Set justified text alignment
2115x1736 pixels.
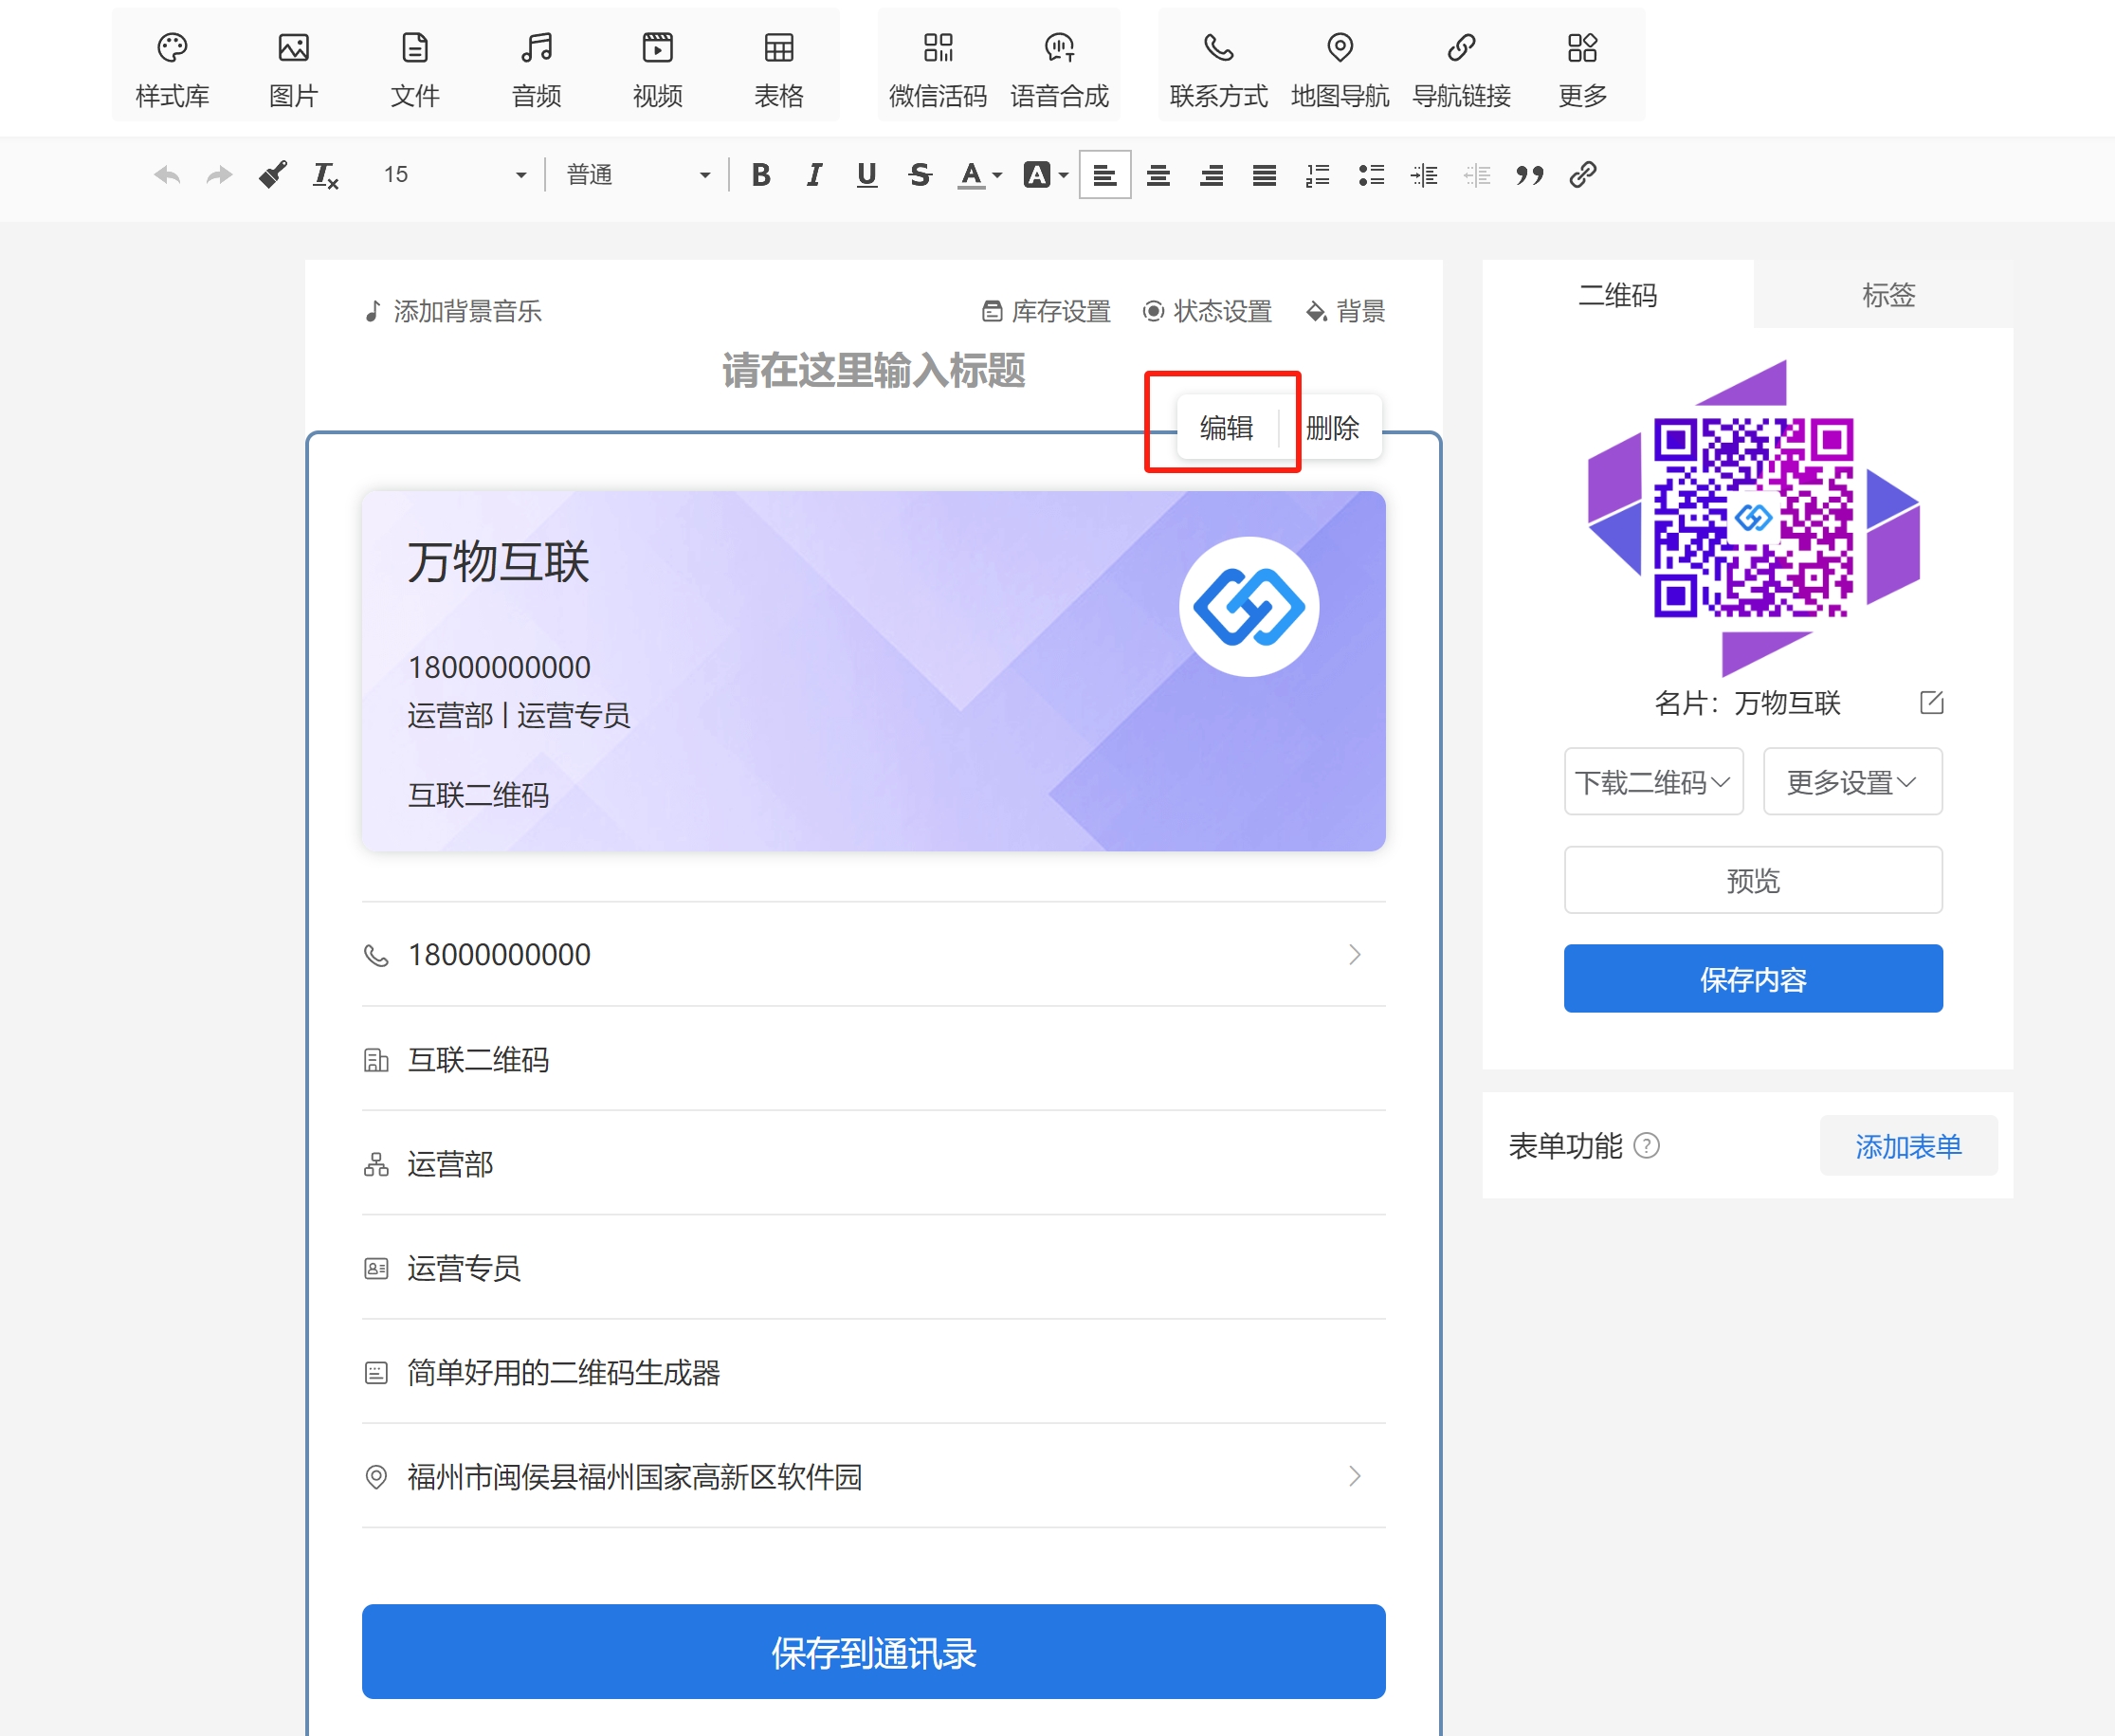pyautogui.click(x=1264, y=175)
